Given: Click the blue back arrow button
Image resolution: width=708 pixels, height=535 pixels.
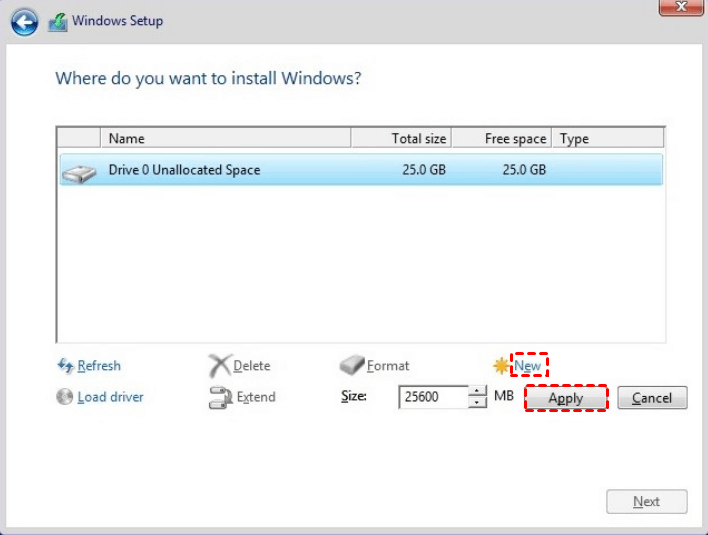Looking at the screenshot, I should (24, 22).
